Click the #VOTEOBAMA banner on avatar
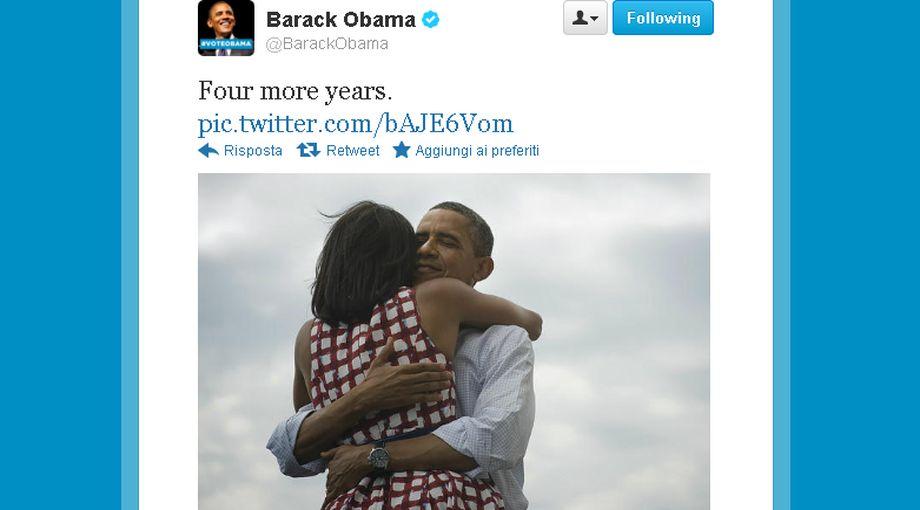The width and height of the screenshot is (920, 510). coord(226,43)
